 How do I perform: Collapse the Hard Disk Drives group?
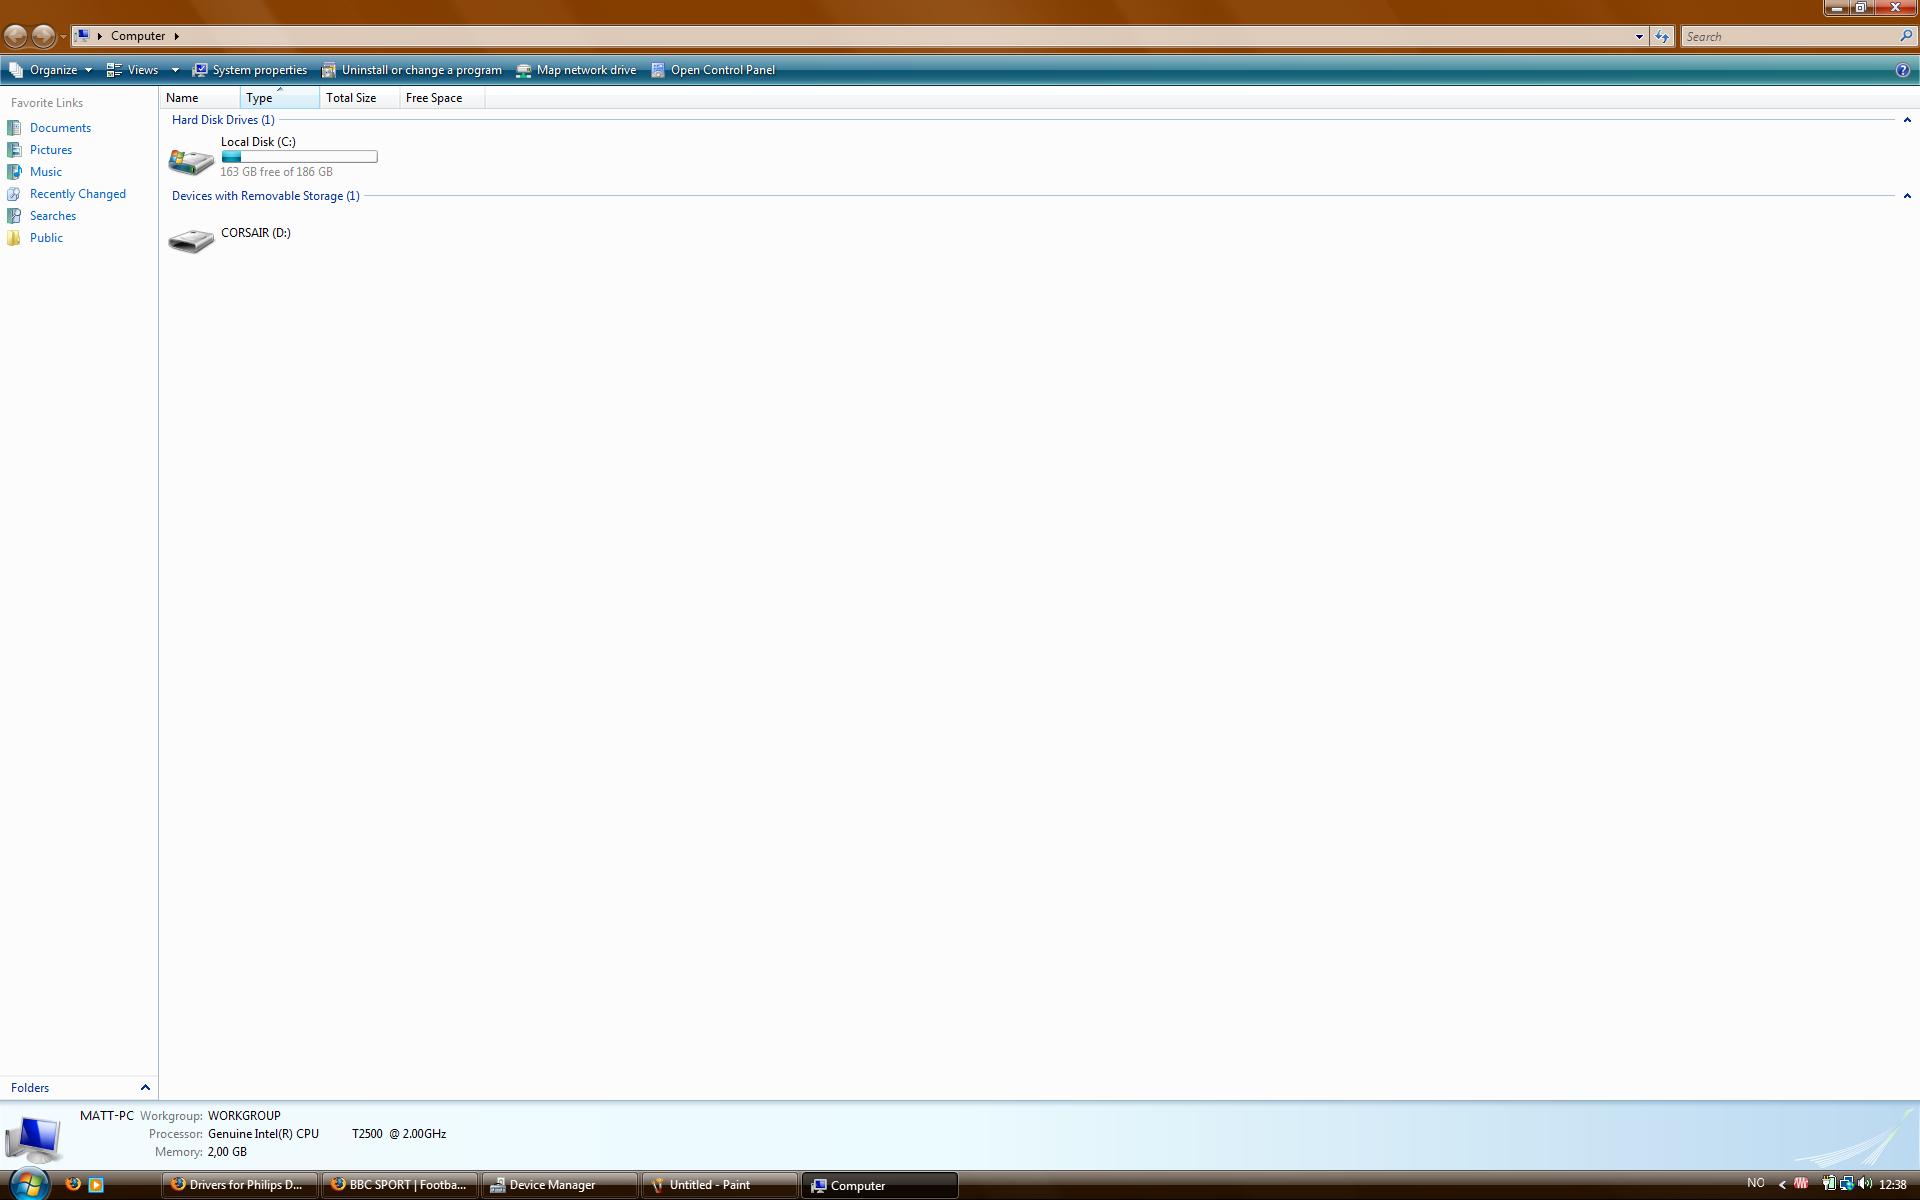point(1906,120)
